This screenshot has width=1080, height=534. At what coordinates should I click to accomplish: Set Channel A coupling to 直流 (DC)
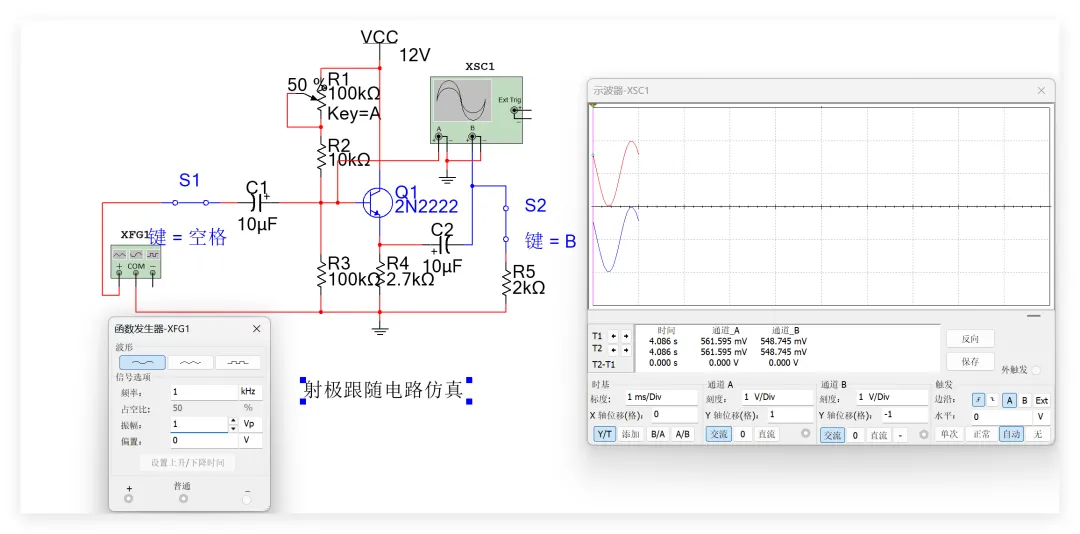(766, 435)
